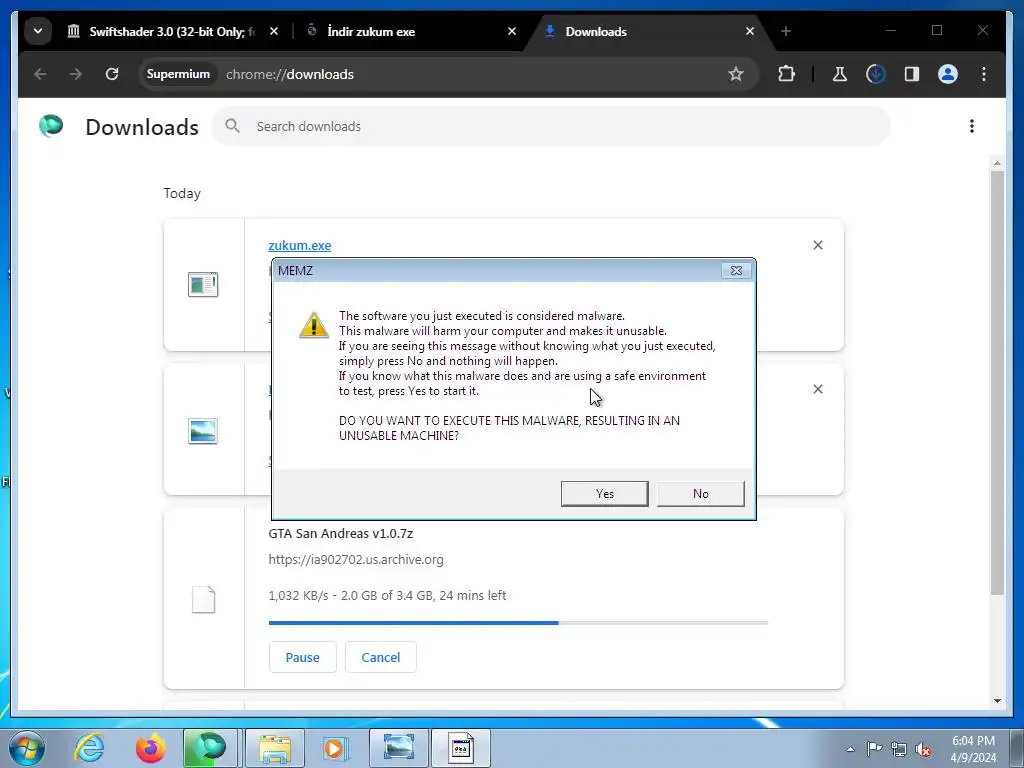Remove the second download from list
1024x768 pixels.
tap(818, 389)
